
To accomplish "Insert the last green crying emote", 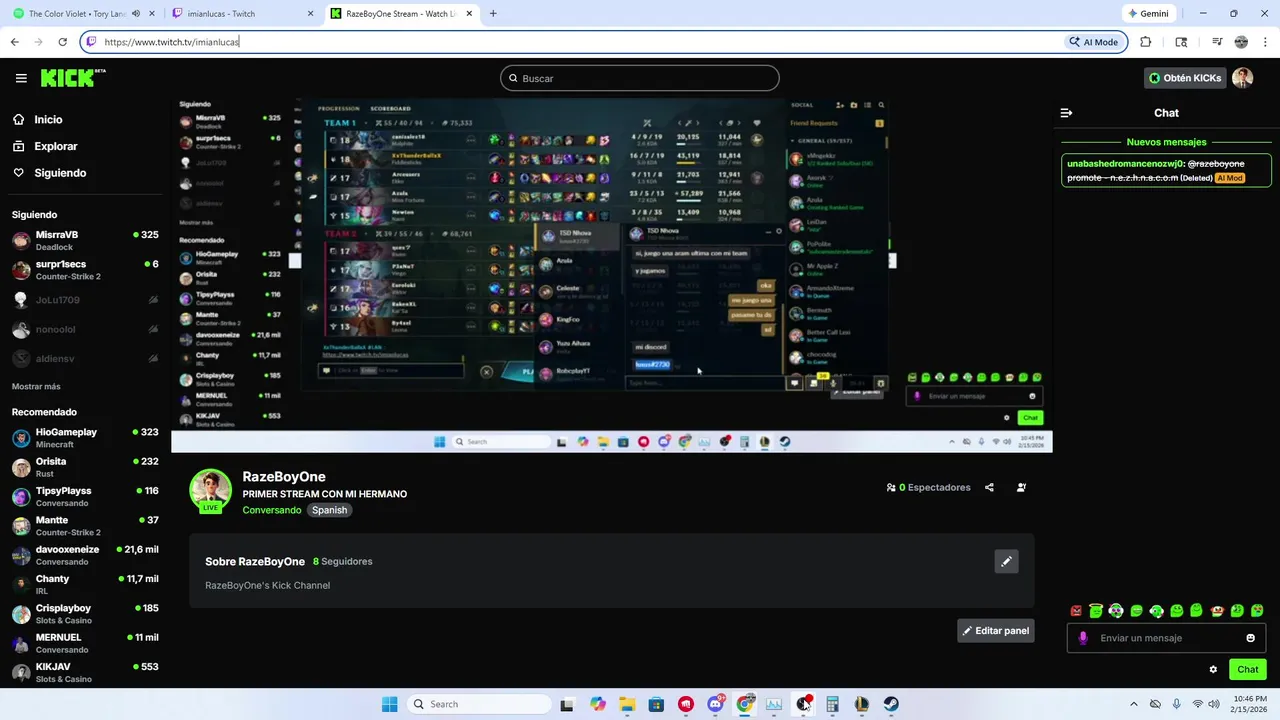I will click(1257, 611).
